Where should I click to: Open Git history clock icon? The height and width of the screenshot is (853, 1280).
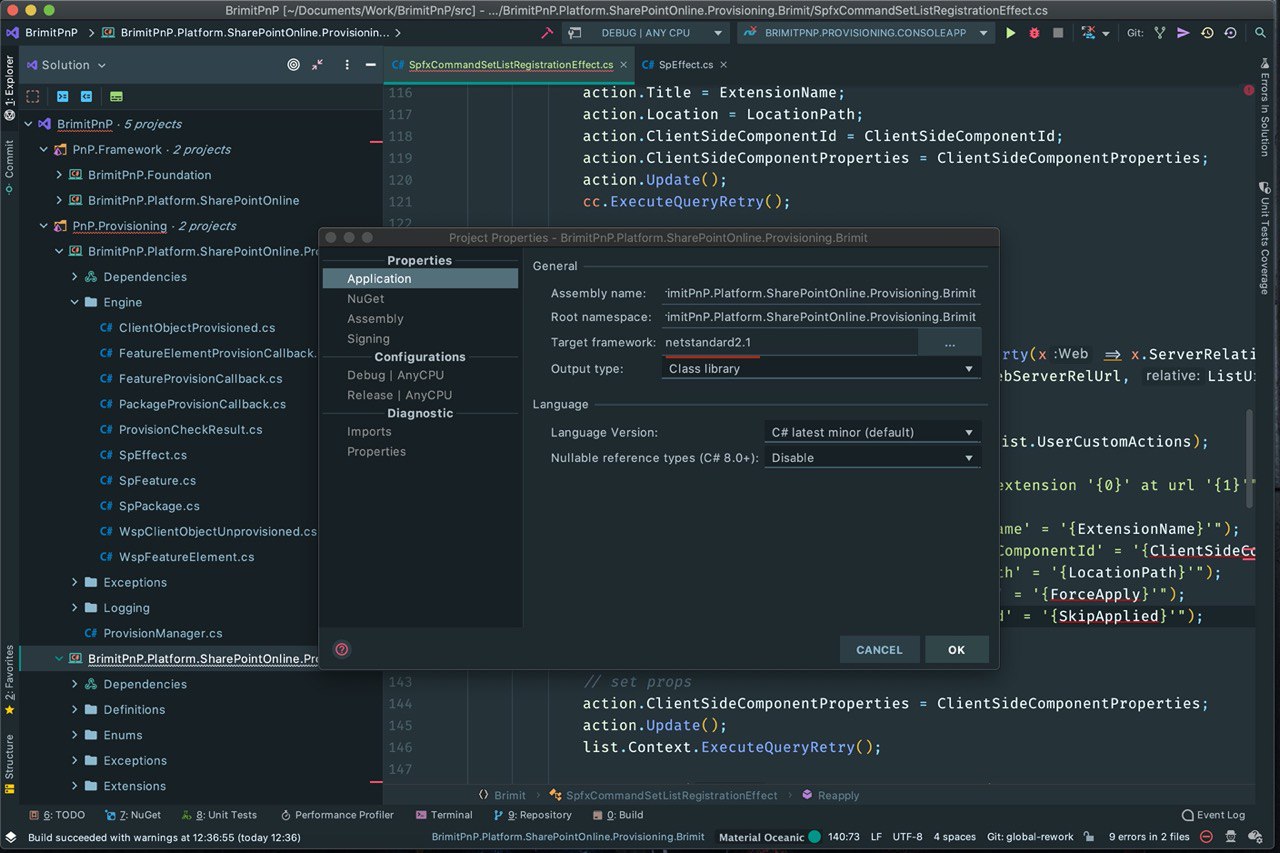[x=1207, y=33]
